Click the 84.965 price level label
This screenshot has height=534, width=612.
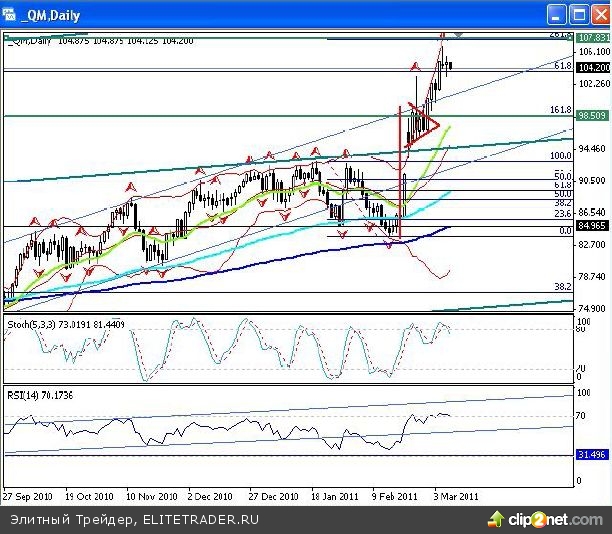[x=594, y=227]
